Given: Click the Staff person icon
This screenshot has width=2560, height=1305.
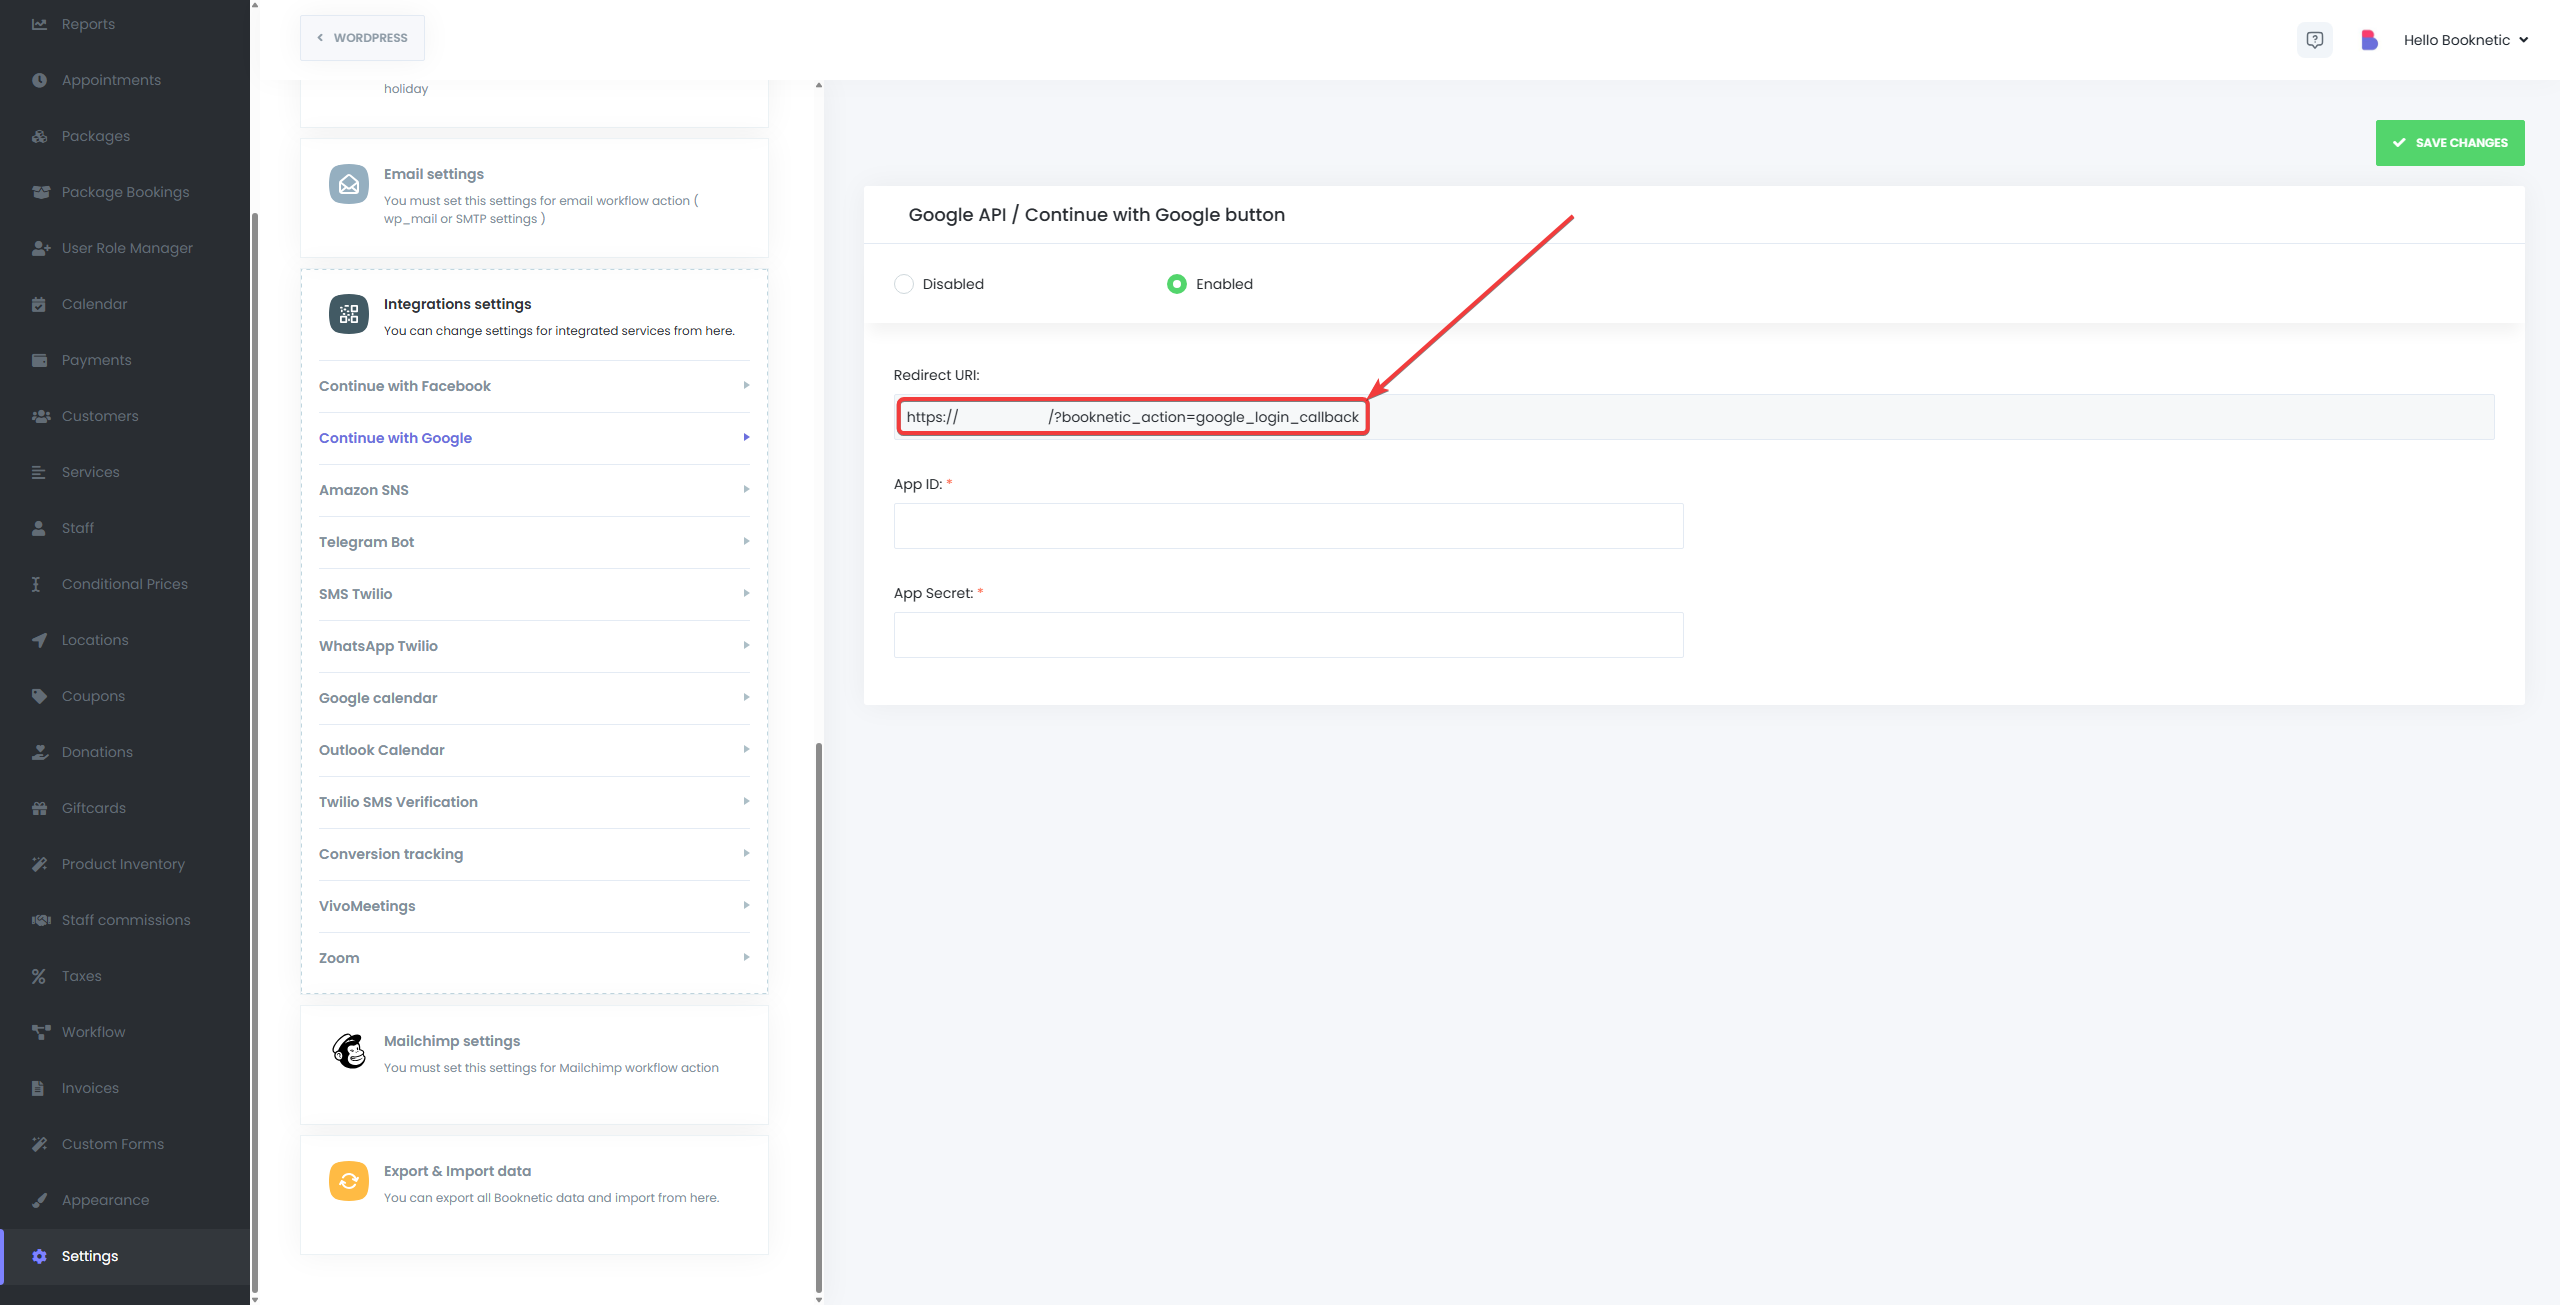Looking at the screenshot, I should click(39, 528).
